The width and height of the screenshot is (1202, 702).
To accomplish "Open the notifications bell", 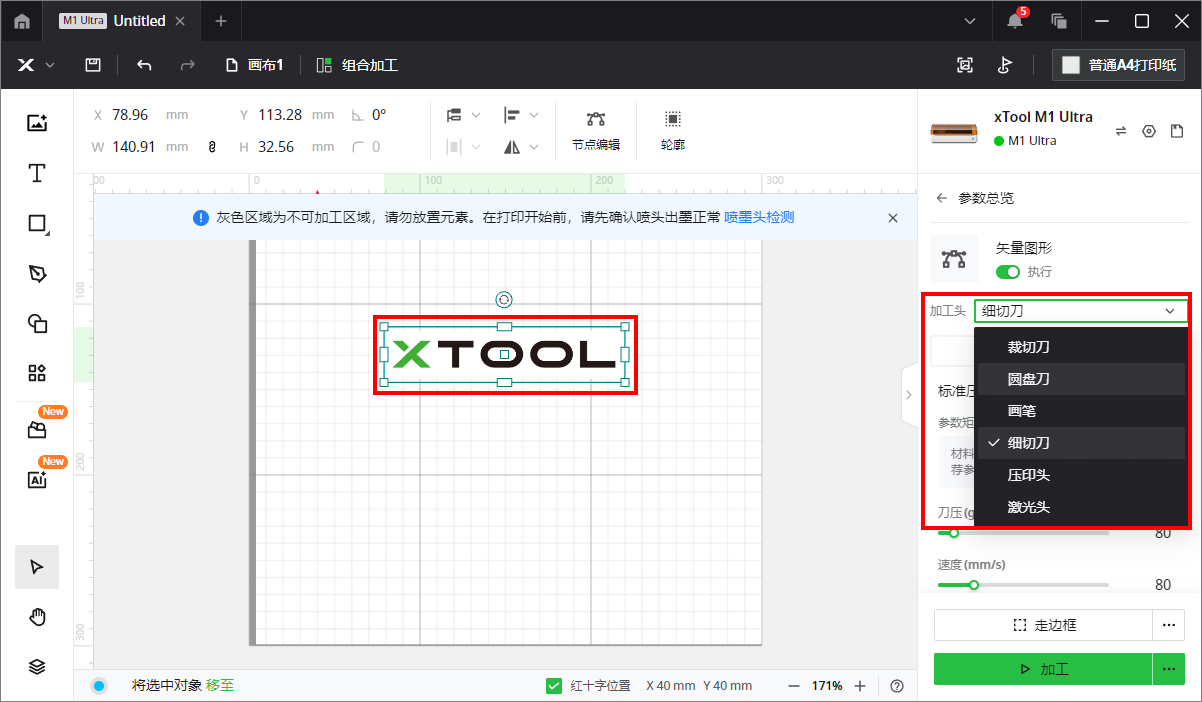I will pos(1016,21).
